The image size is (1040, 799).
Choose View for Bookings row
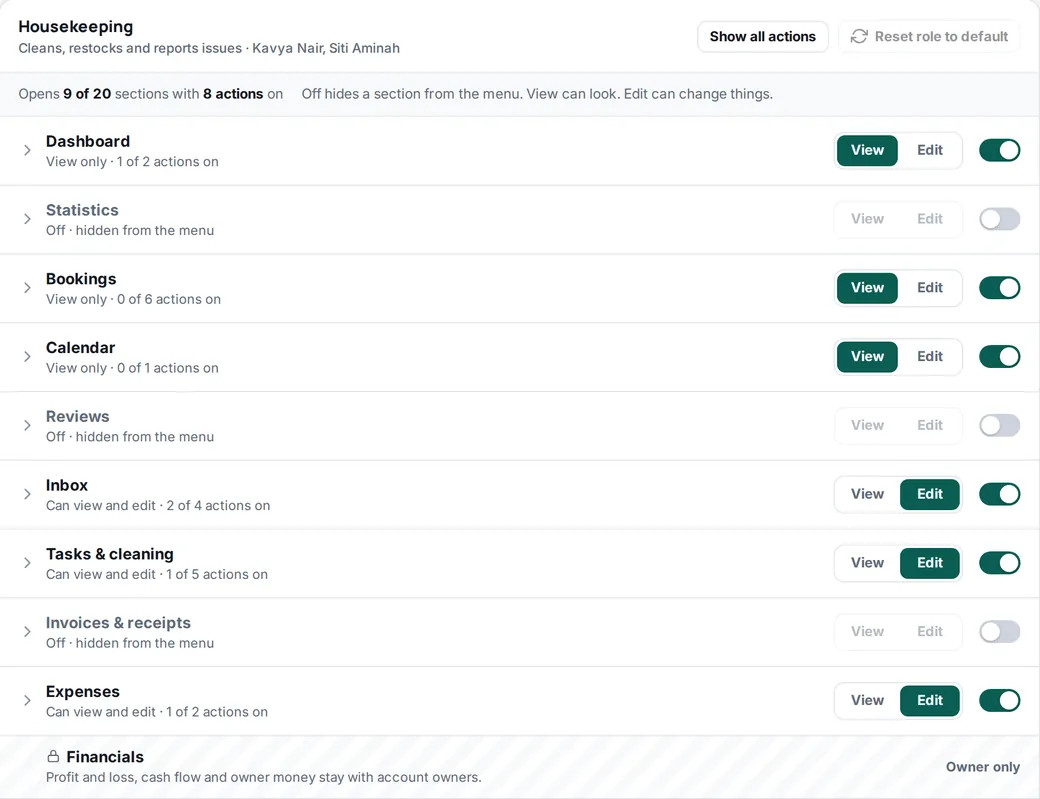coord(867,288)
